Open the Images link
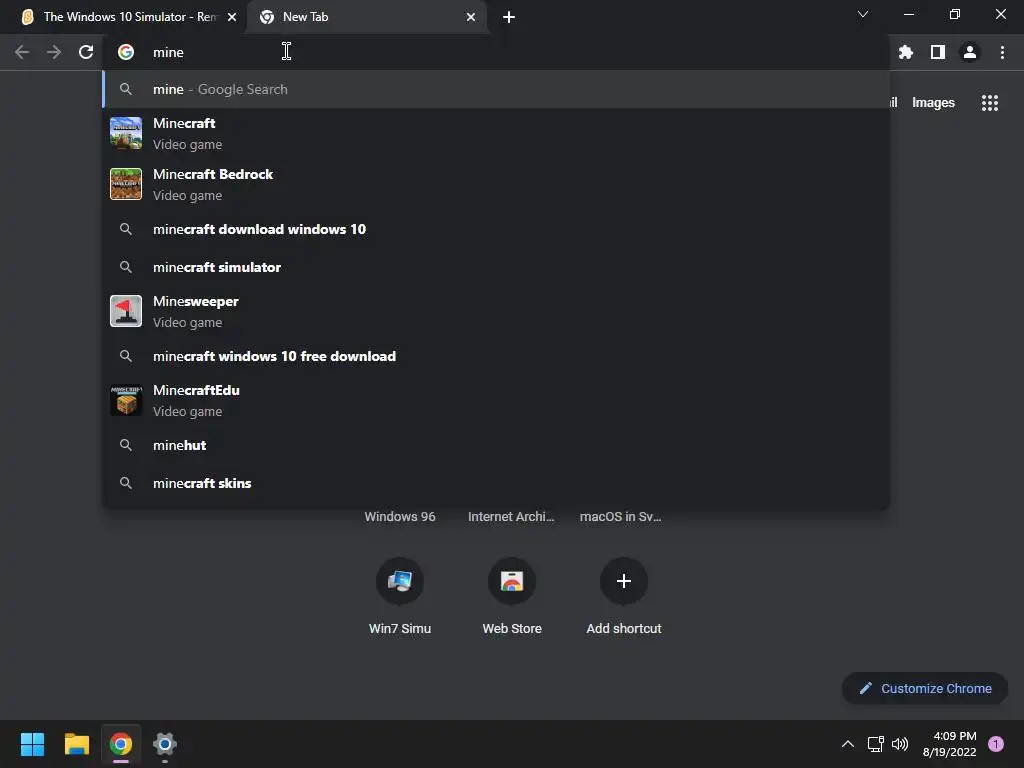Screen dimensions: 1024x768 coord(933,103)
